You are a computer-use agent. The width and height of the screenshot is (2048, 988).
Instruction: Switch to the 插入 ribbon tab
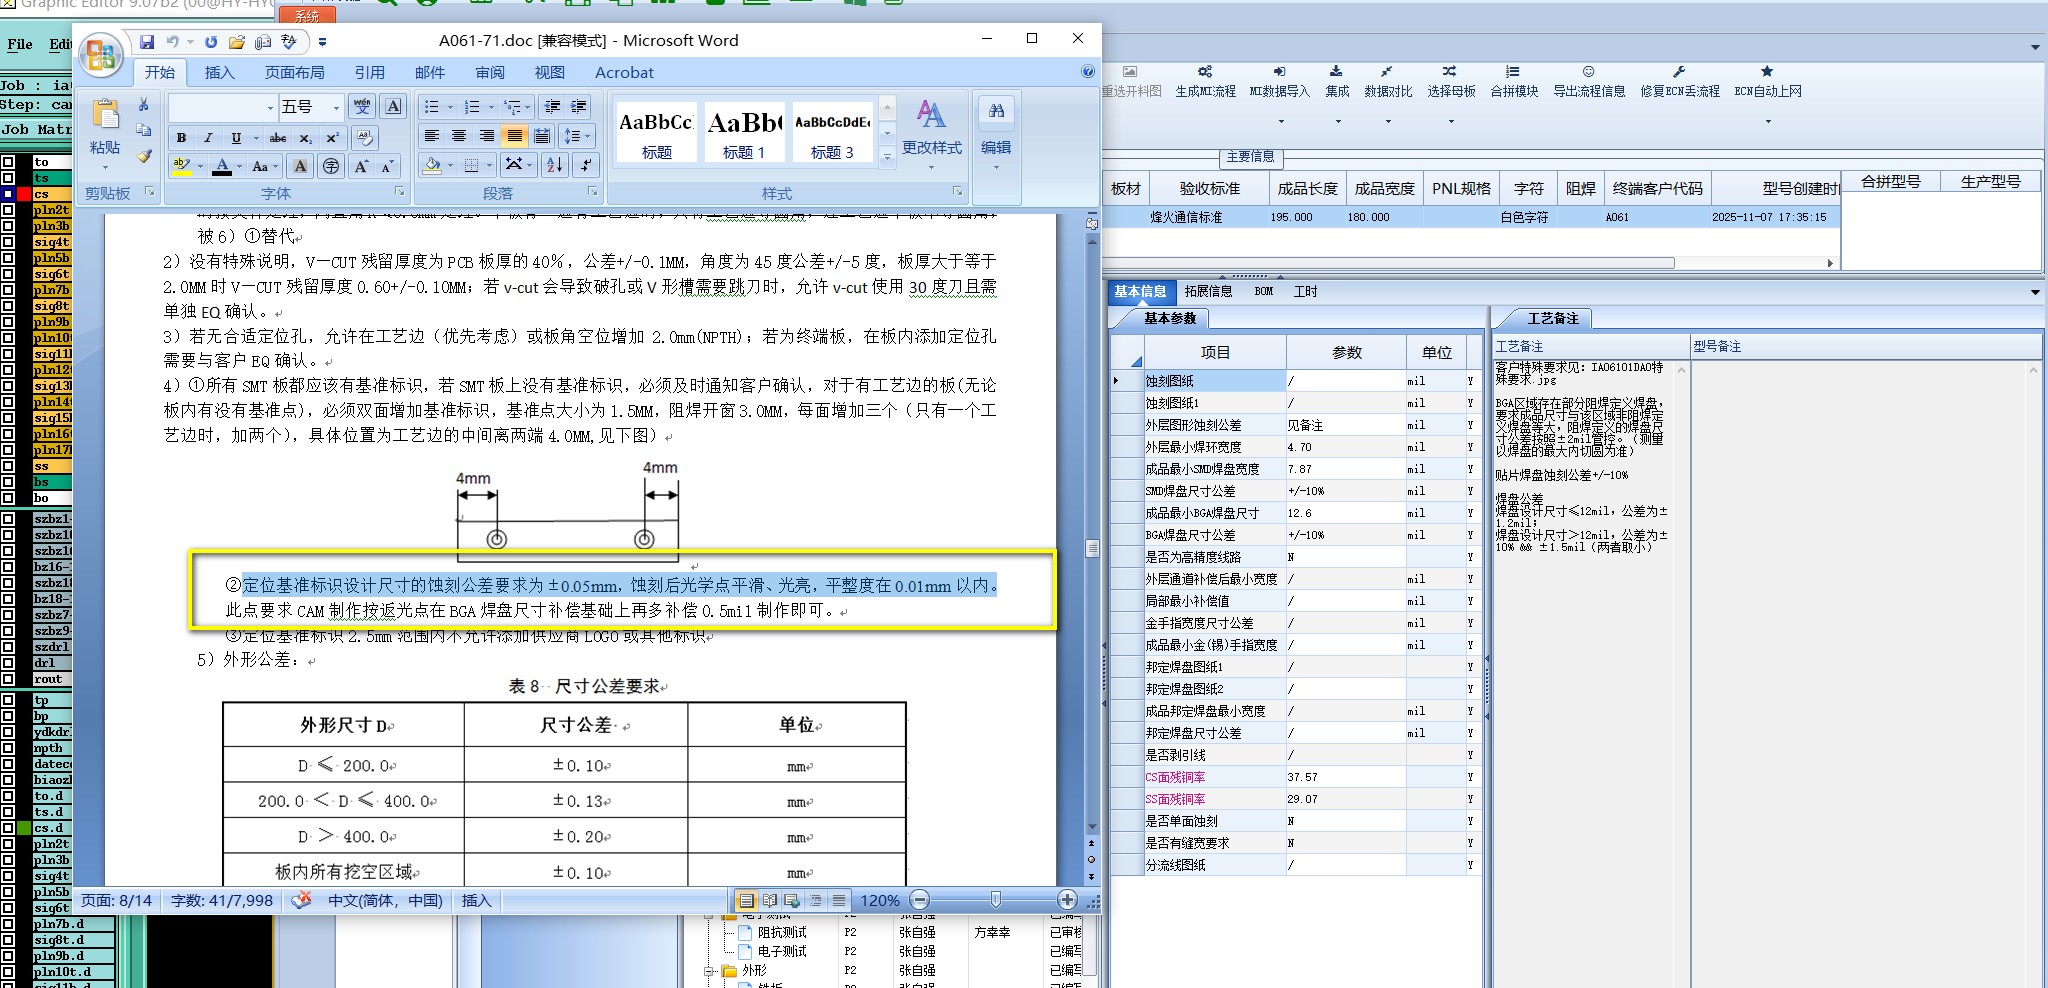tap(219, 72)
